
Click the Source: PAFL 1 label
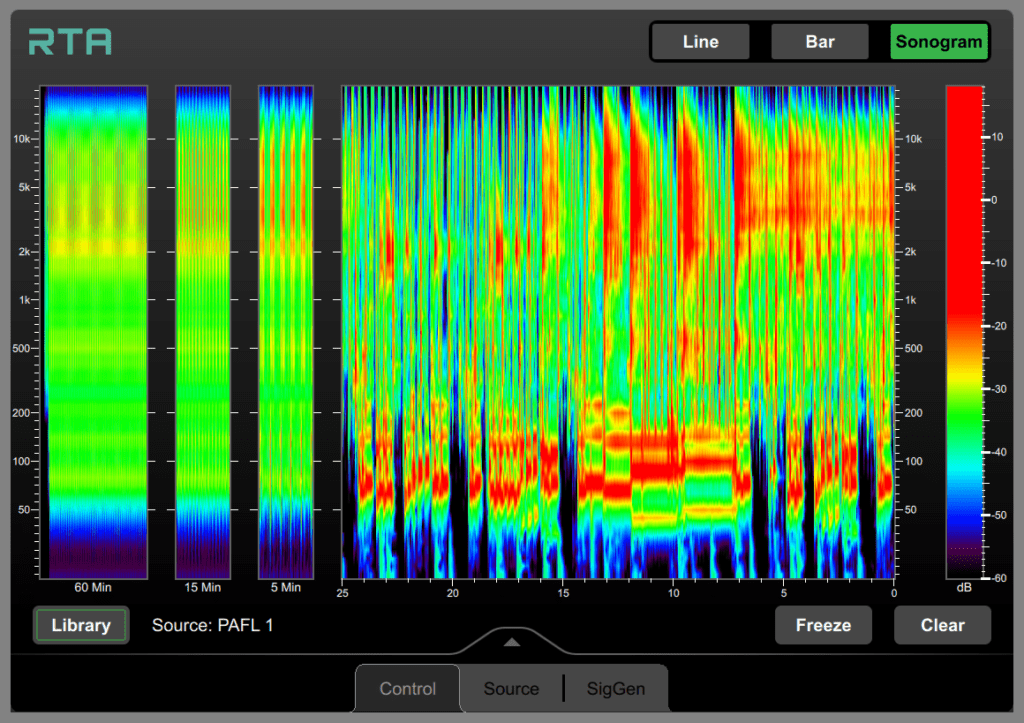(212, 625)
